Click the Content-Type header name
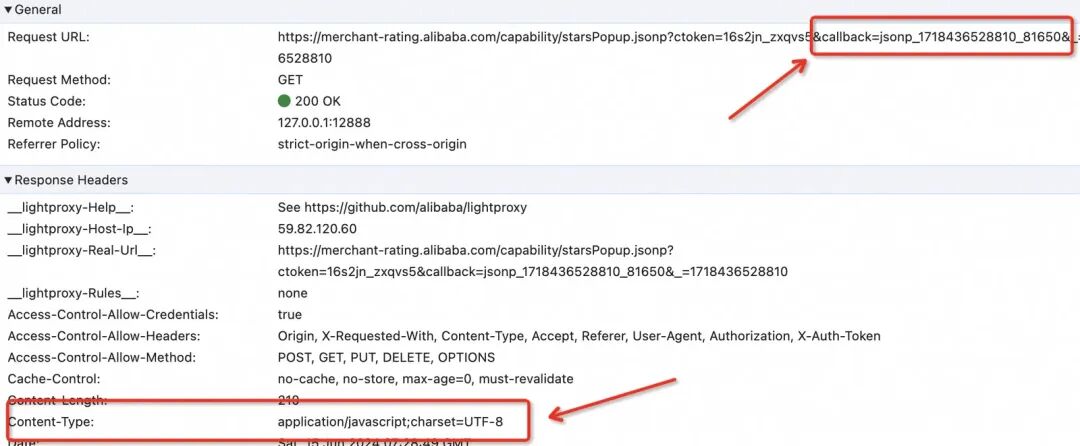This screenshot has height=446, width=1080. [x=50, y=421]
